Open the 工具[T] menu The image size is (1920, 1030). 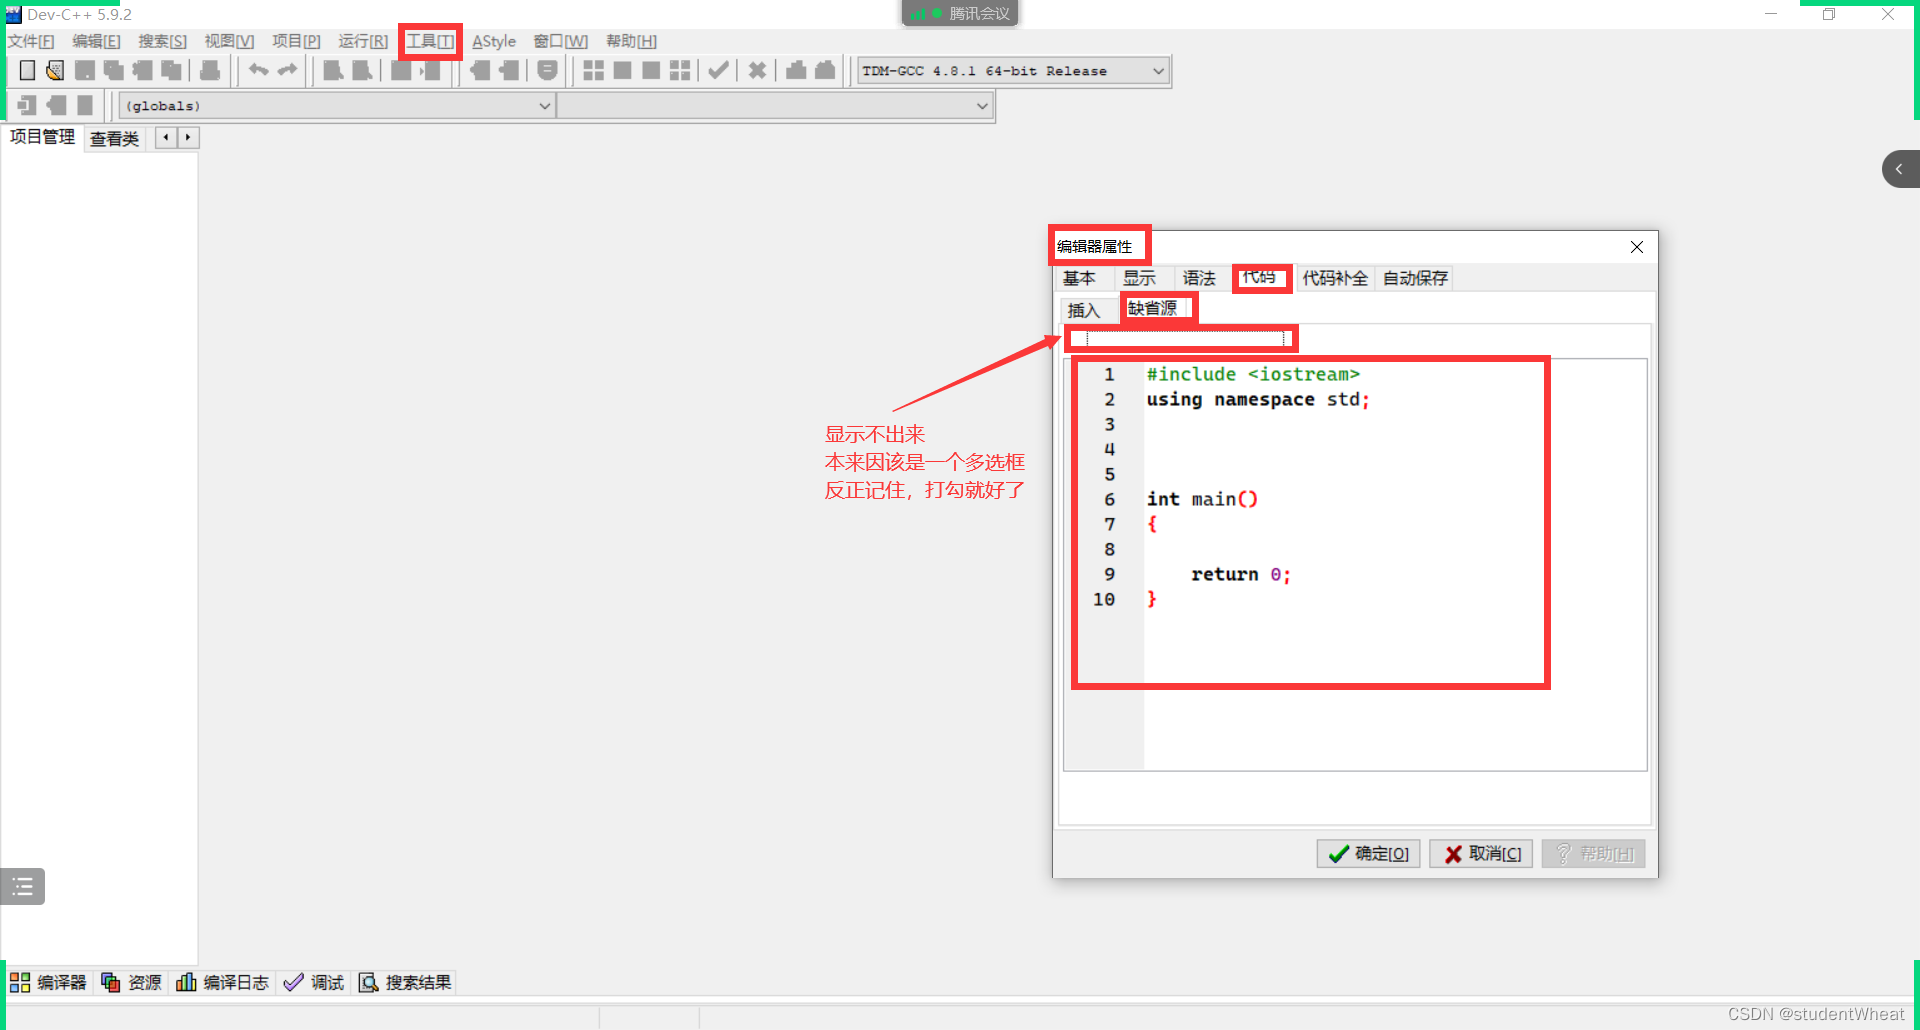[x=430, y=41]
